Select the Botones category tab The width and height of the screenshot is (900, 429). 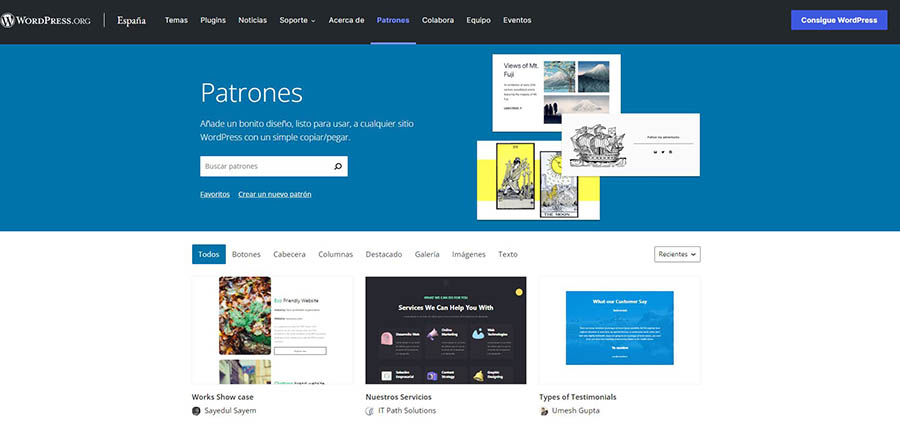pos(246,254)
